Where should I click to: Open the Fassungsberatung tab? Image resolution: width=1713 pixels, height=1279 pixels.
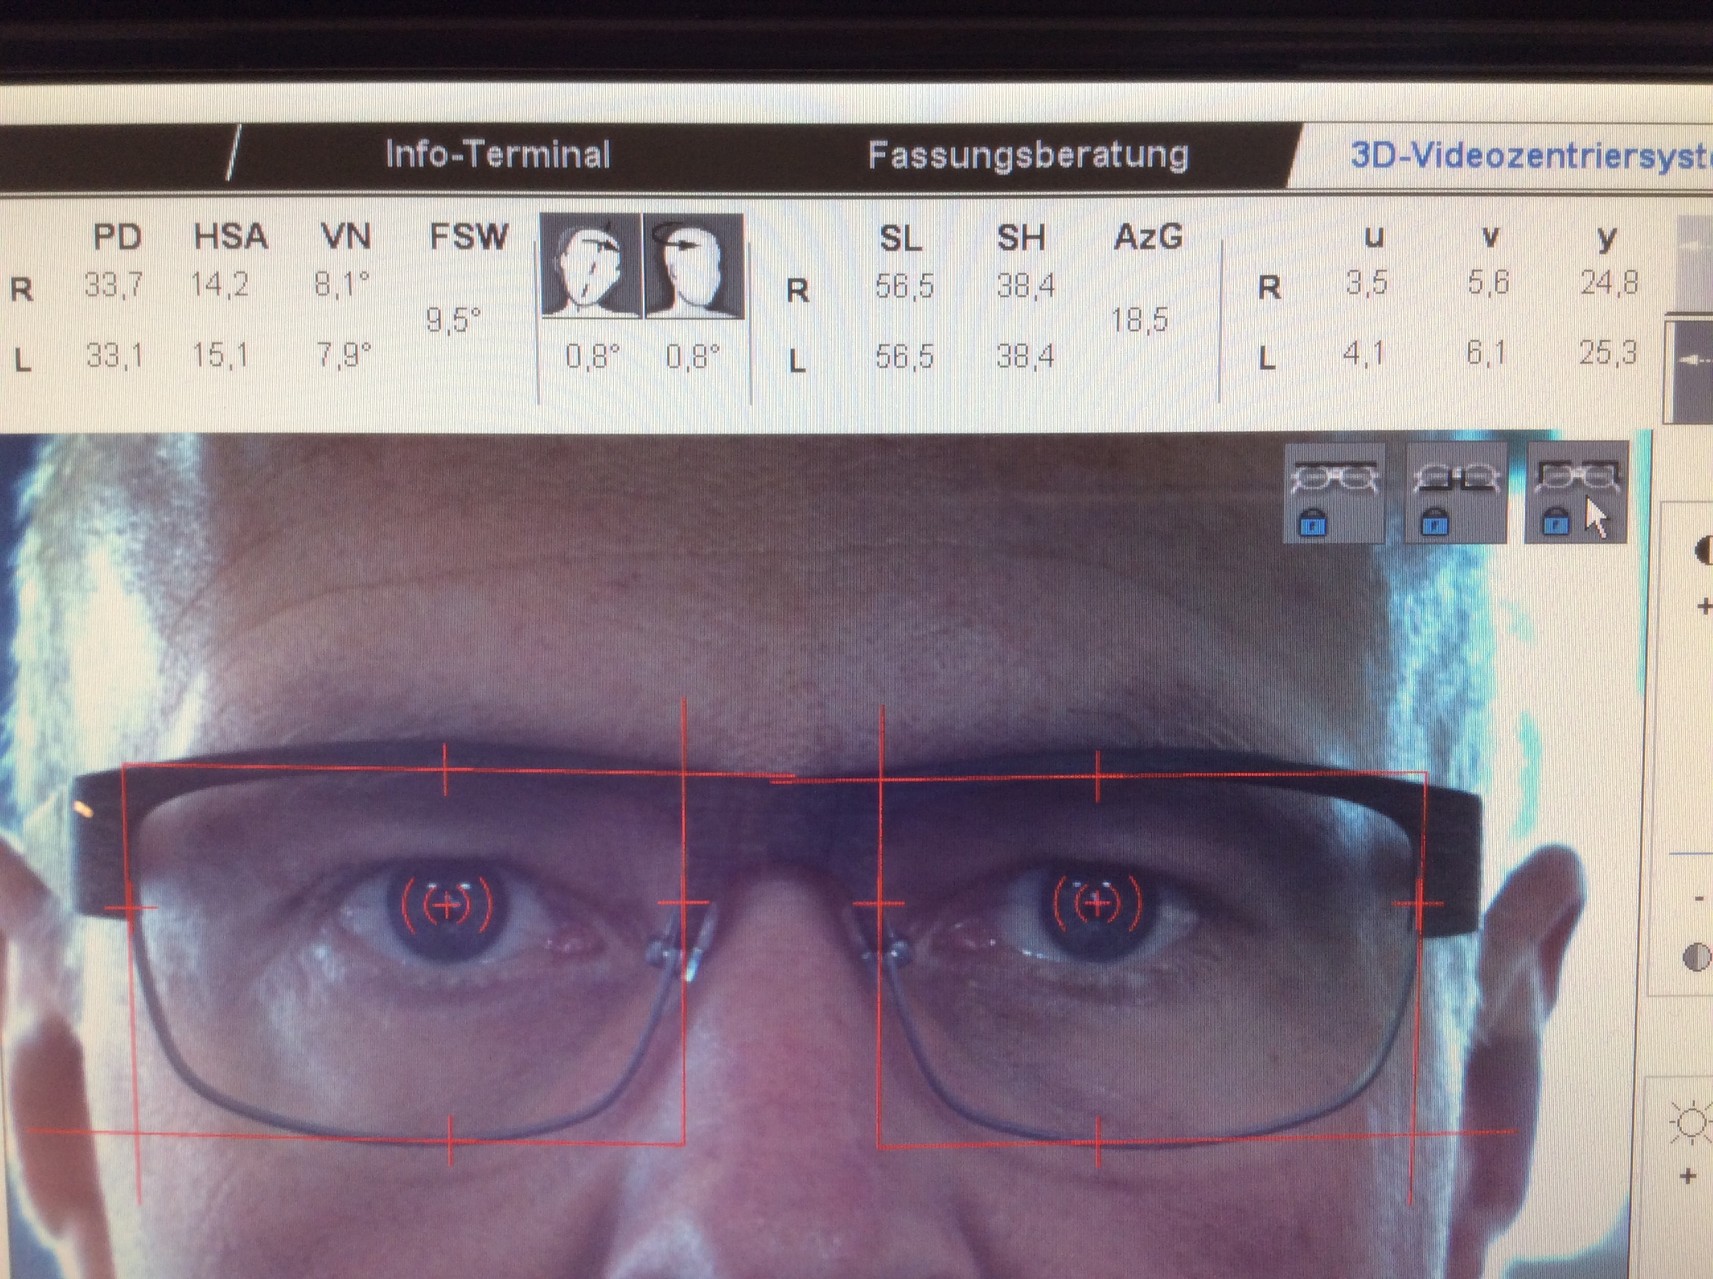tap(1028, 154)
